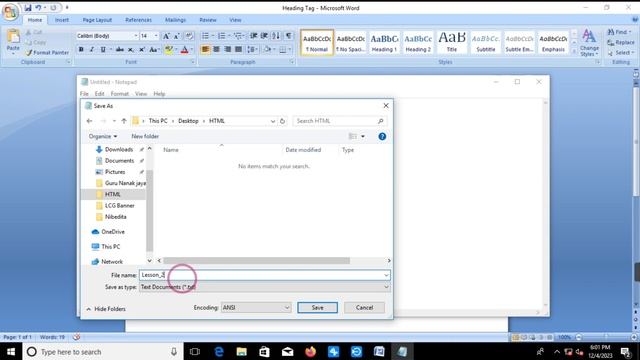Collapse folders with Hide Folders
Screen dimensions: 640x360
point(106,309)
